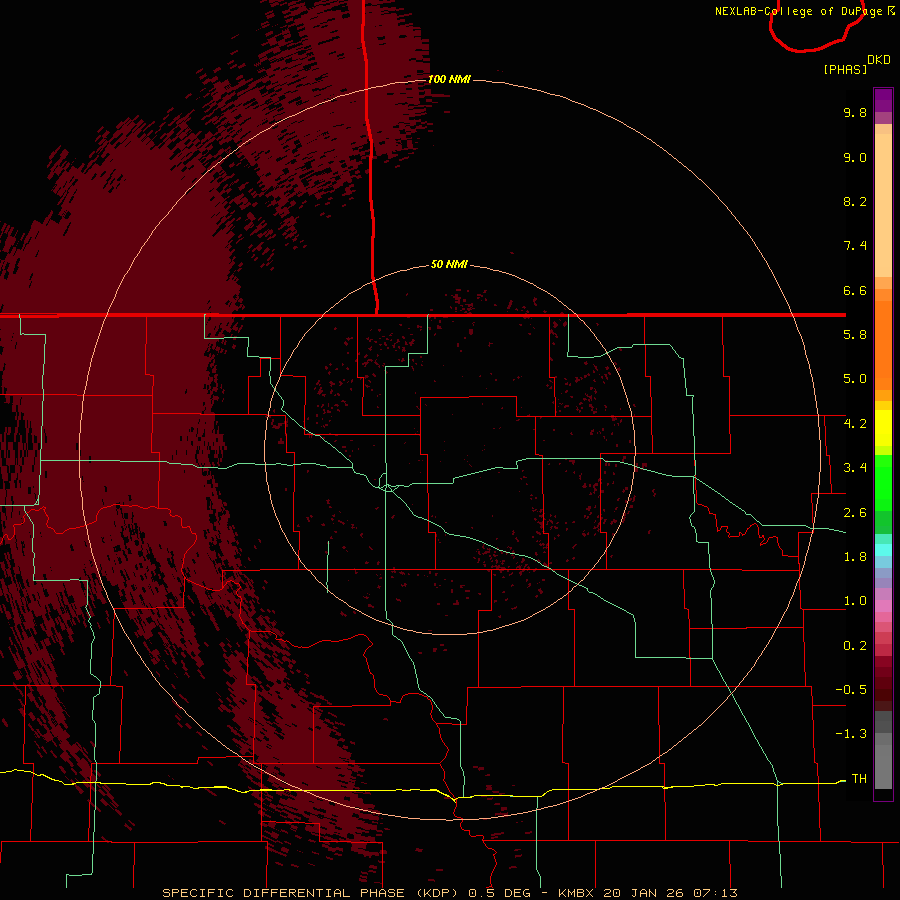Click the 5.8 value on the scale
The image size is (900, 900).
tap(855, 335)
